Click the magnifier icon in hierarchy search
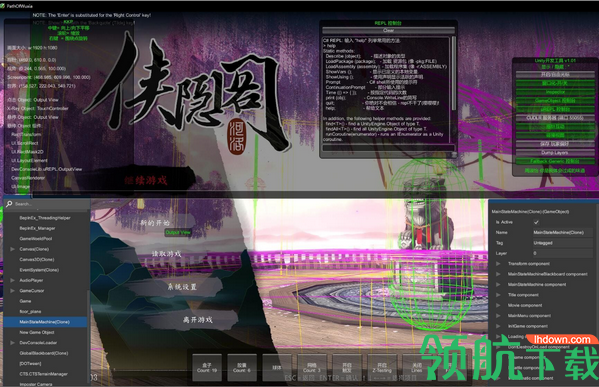Screen dimensions: 599x387 click(x=9, y=204)
